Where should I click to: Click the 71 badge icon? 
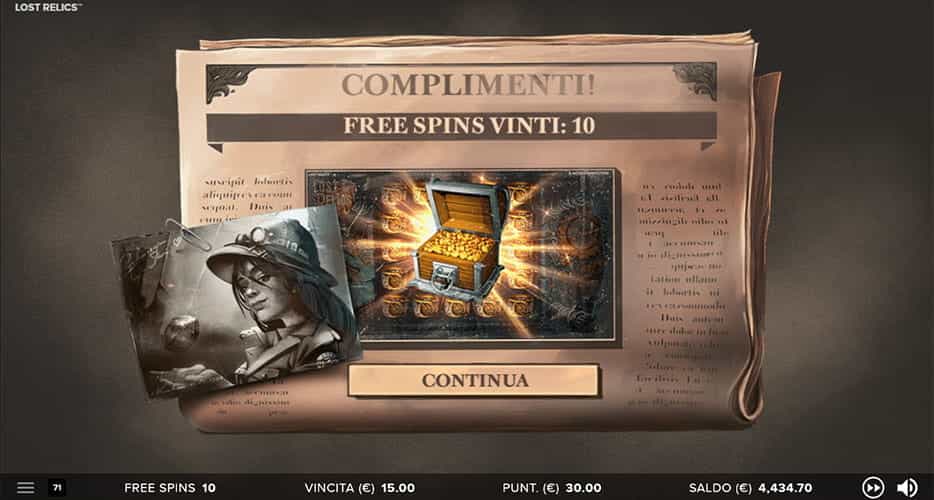tap(57, 488)
